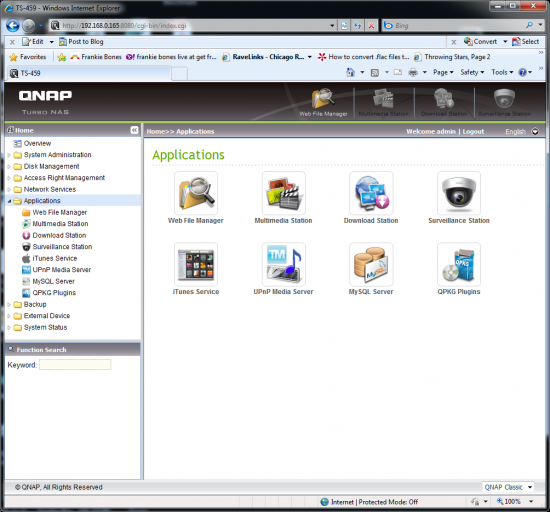Open the Help question-mark icon
550x512 pixels.
coord(523,72)
